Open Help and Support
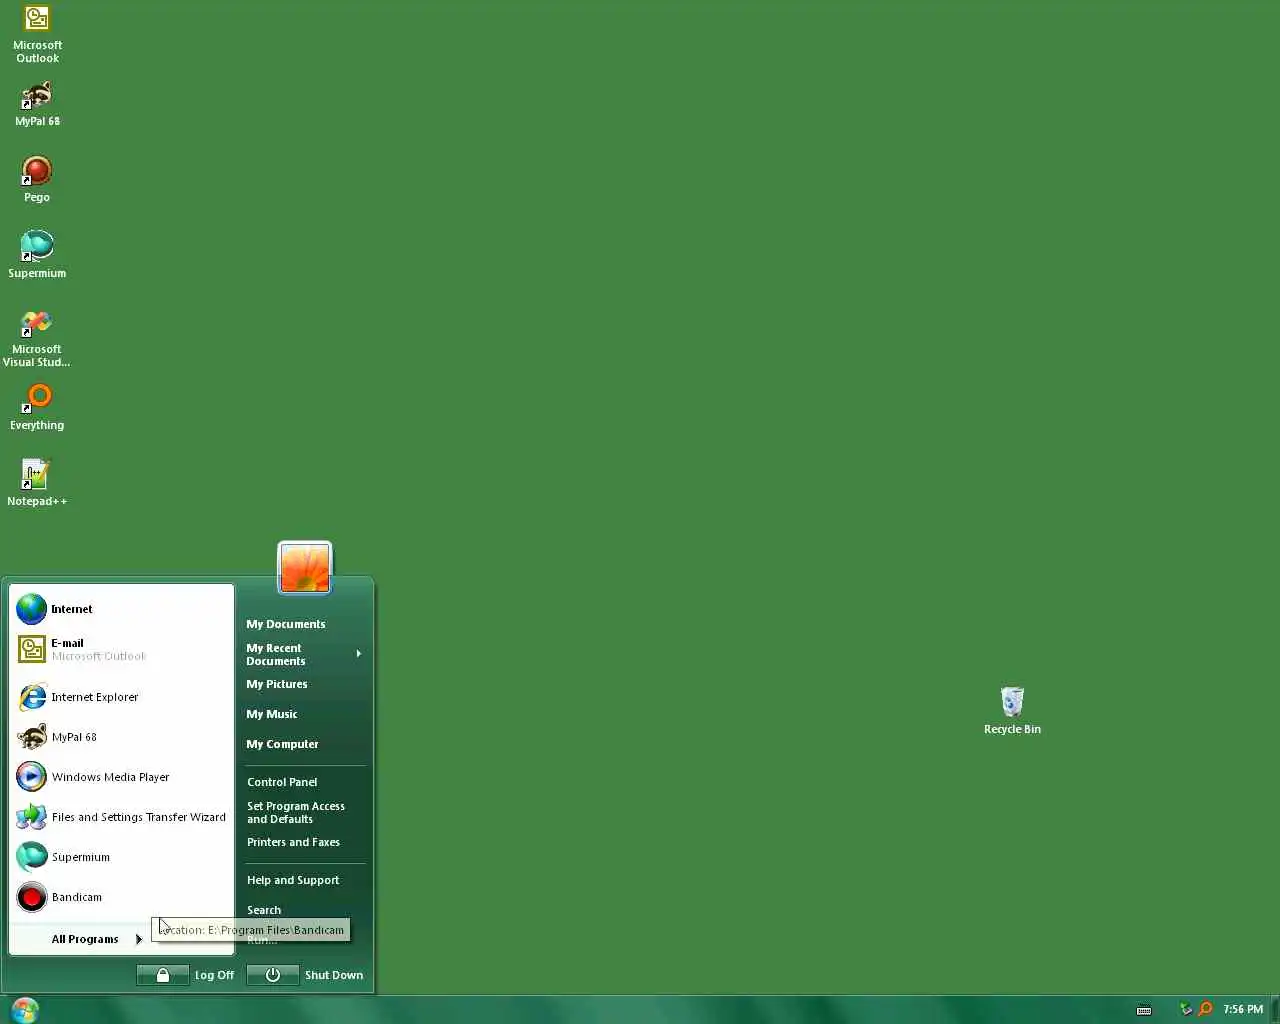 click(305, 880)
